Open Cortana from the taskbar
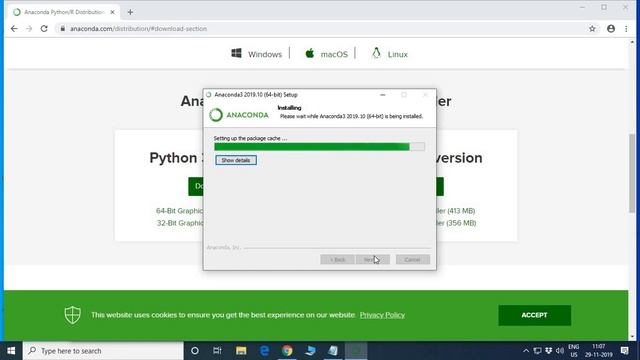640x360 pixels. (x=195, y=351)
